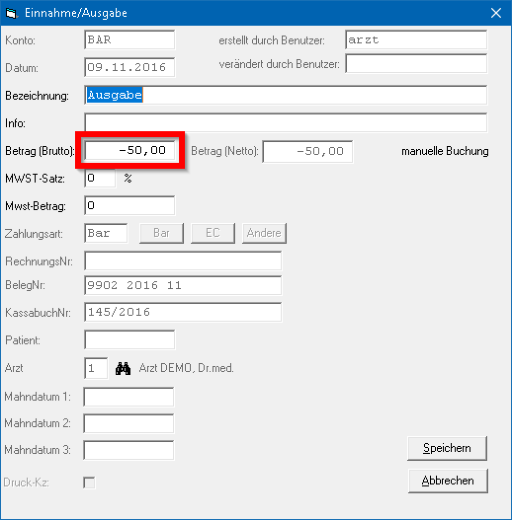Click the Abbrechen button
This screenshot has height=520, width=512.
[x=448, y=481]
